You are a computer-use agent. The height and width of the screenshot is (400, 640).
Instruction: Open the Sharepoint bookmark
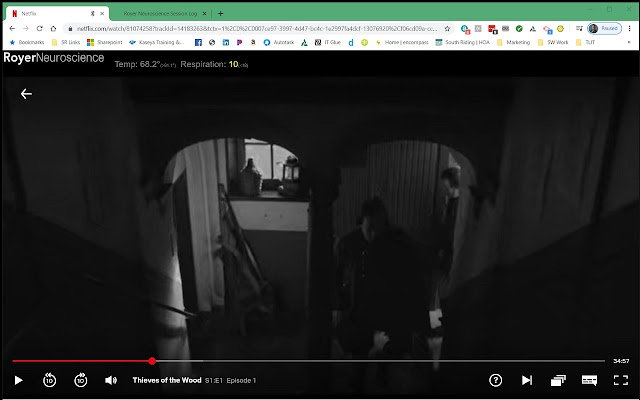click(x=105, y=42)
